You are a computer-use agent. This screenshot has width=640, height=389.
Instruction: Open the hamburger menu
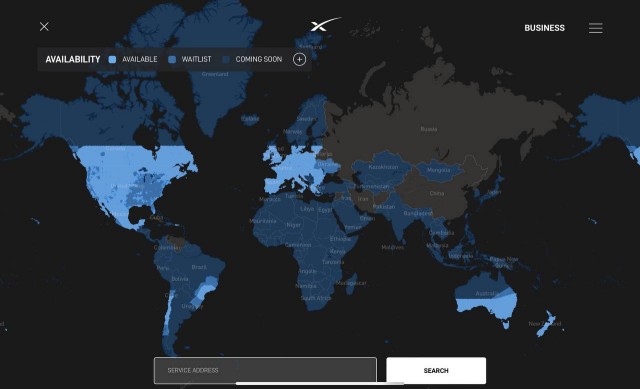pyautogui.click(x=596, y=28)
